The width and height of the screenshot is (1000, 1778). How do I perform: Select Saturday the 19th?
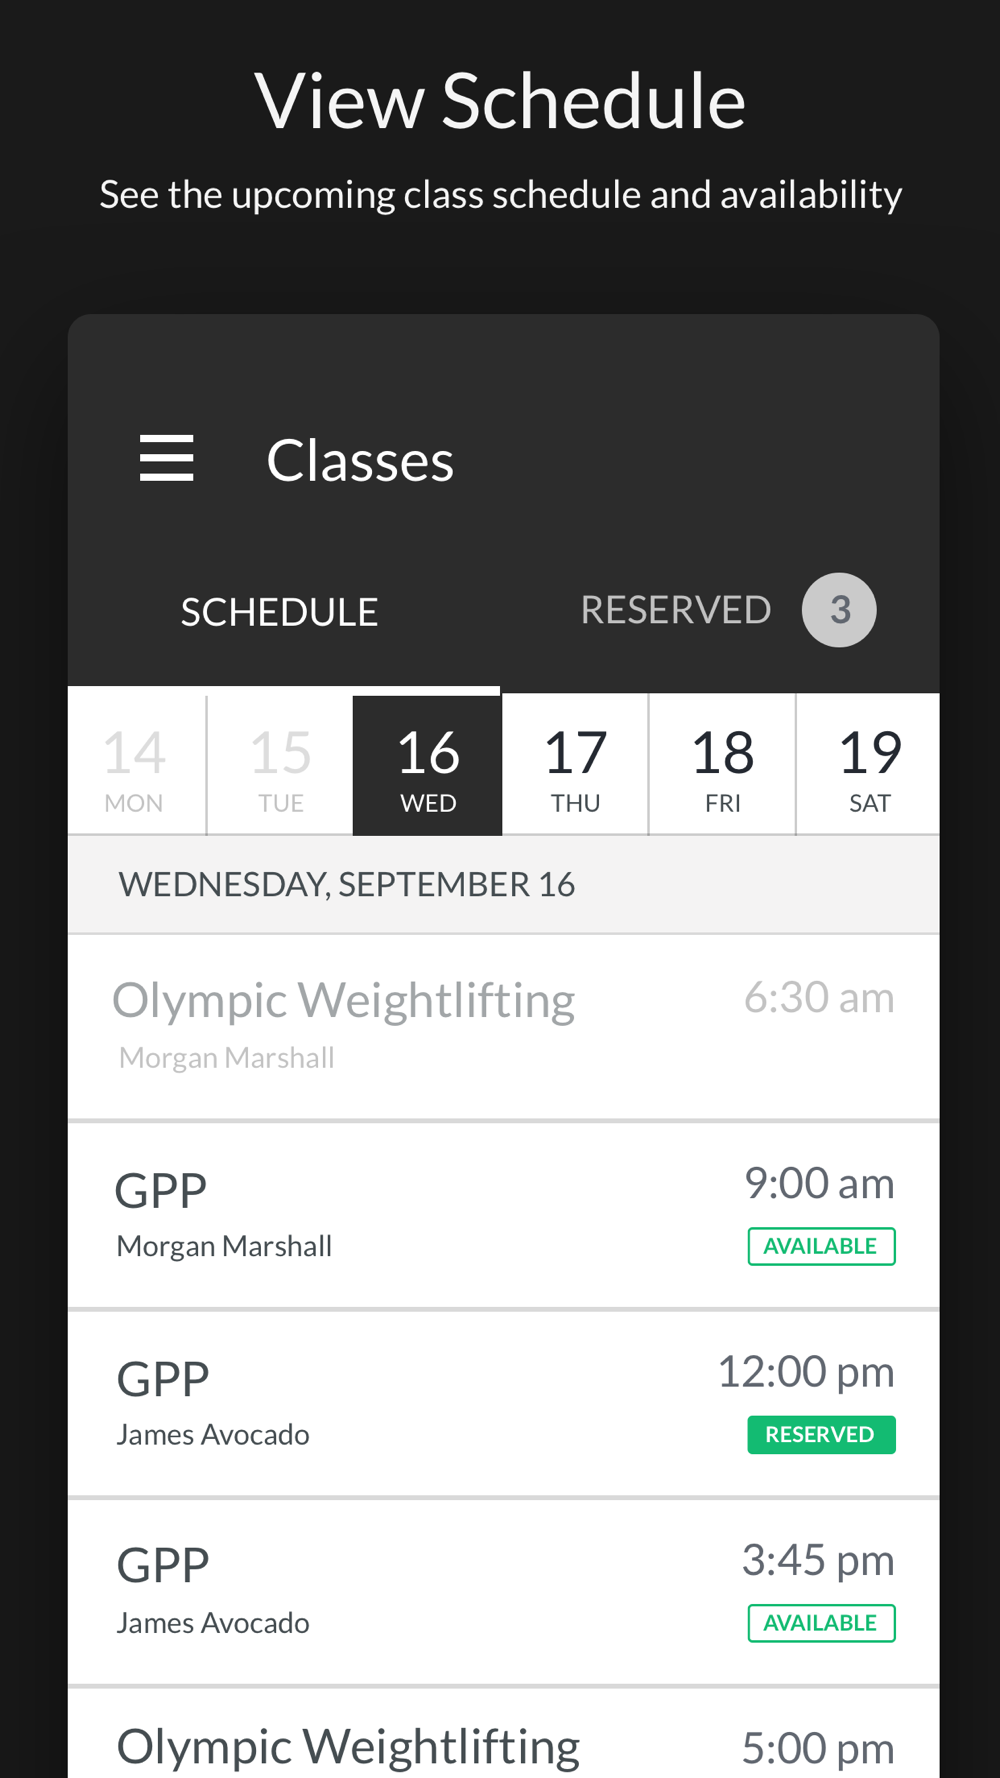click(x=869, y=766)
